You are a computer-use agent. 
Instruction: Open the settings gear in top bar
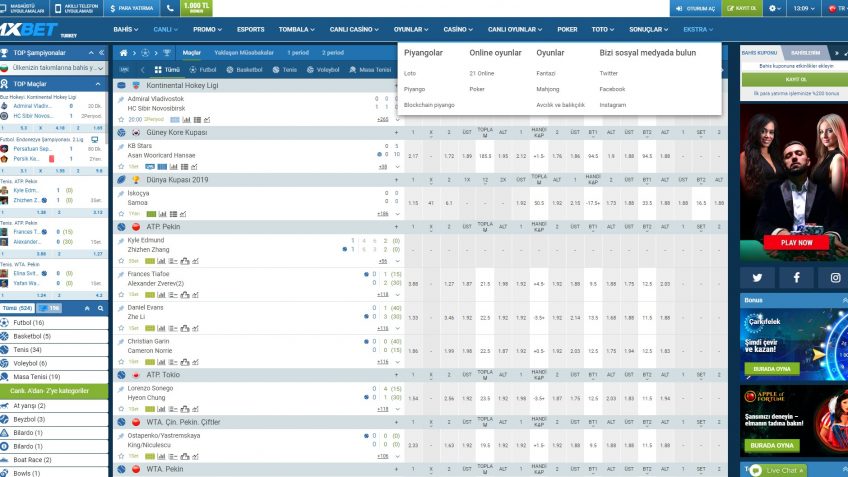(x=773, y=8)
